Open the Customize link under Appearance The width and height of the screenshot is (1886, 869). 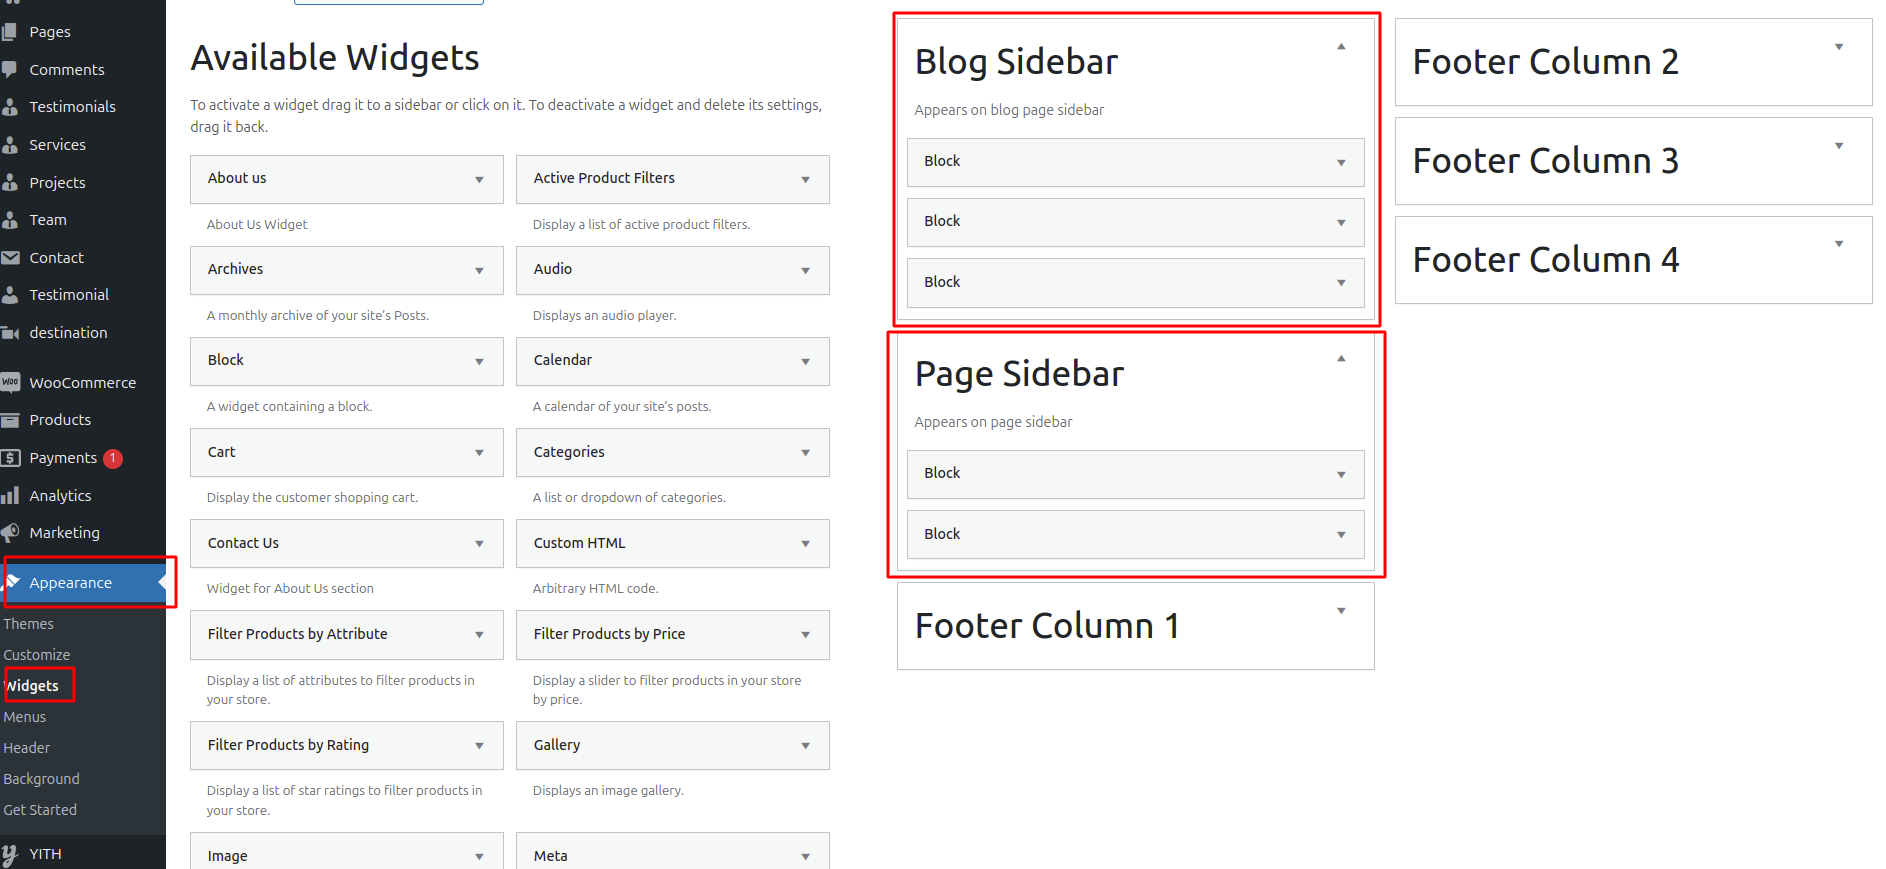(x=37, y=655)
